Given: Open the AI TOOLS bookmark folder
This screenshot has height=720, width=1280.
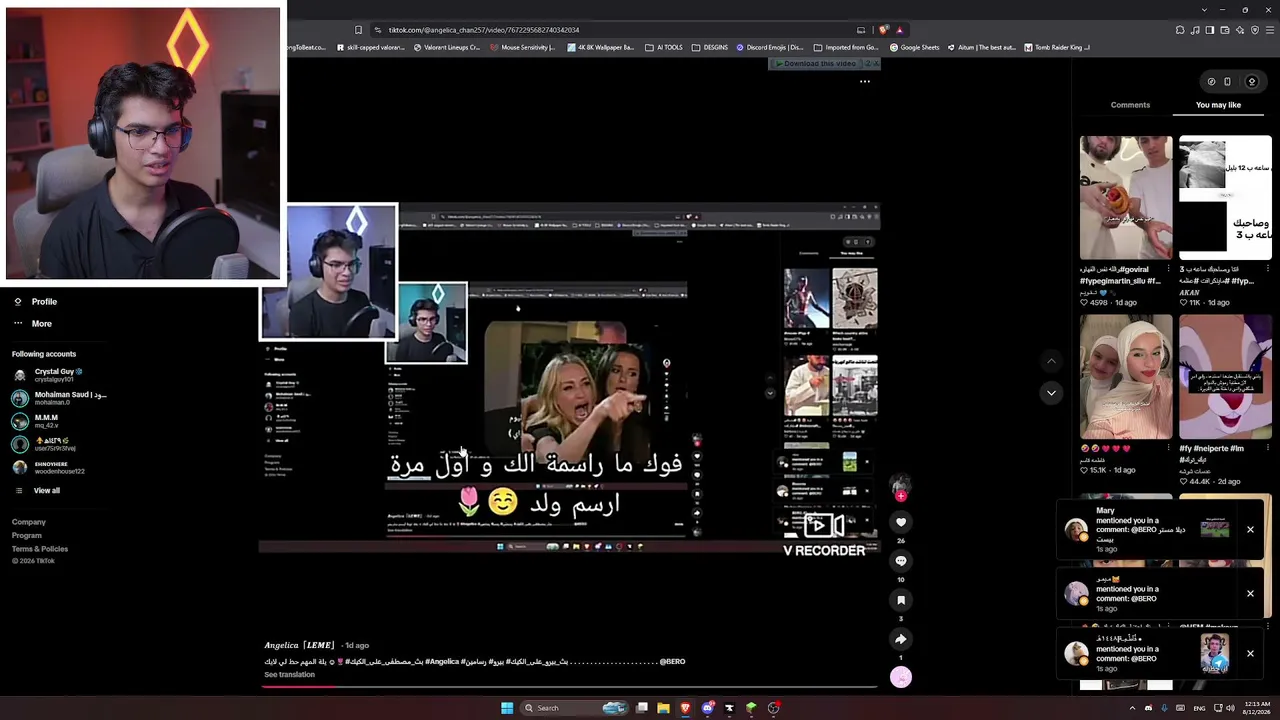Looking at the screenshot, I should [x=664, y=47].
